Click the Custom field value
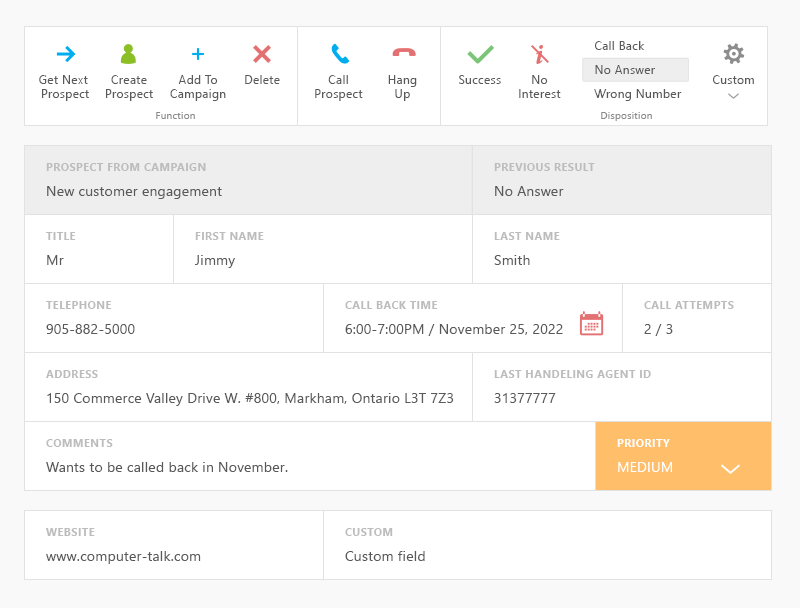 coord(385,556)
